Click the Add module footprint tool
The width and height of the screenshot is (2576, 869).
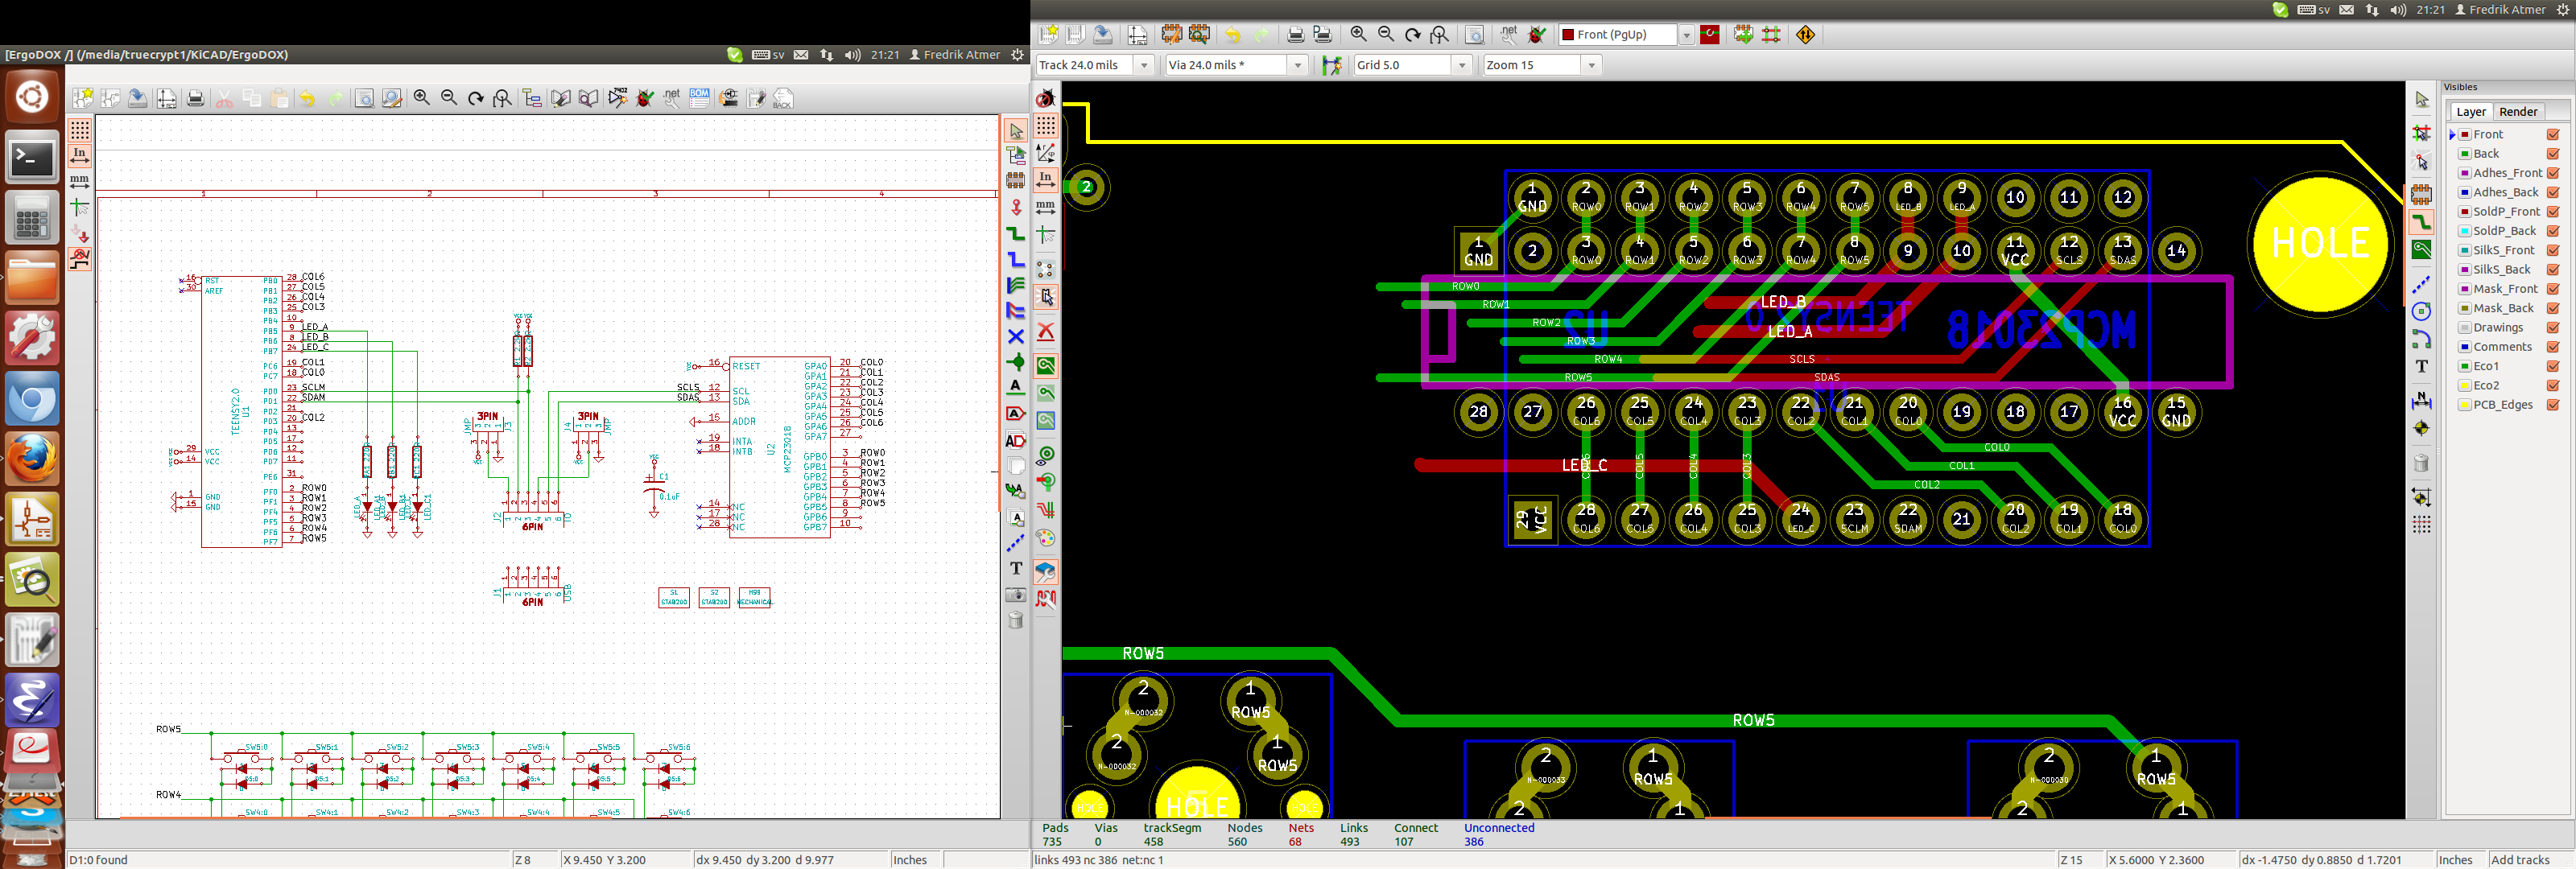2421,194
